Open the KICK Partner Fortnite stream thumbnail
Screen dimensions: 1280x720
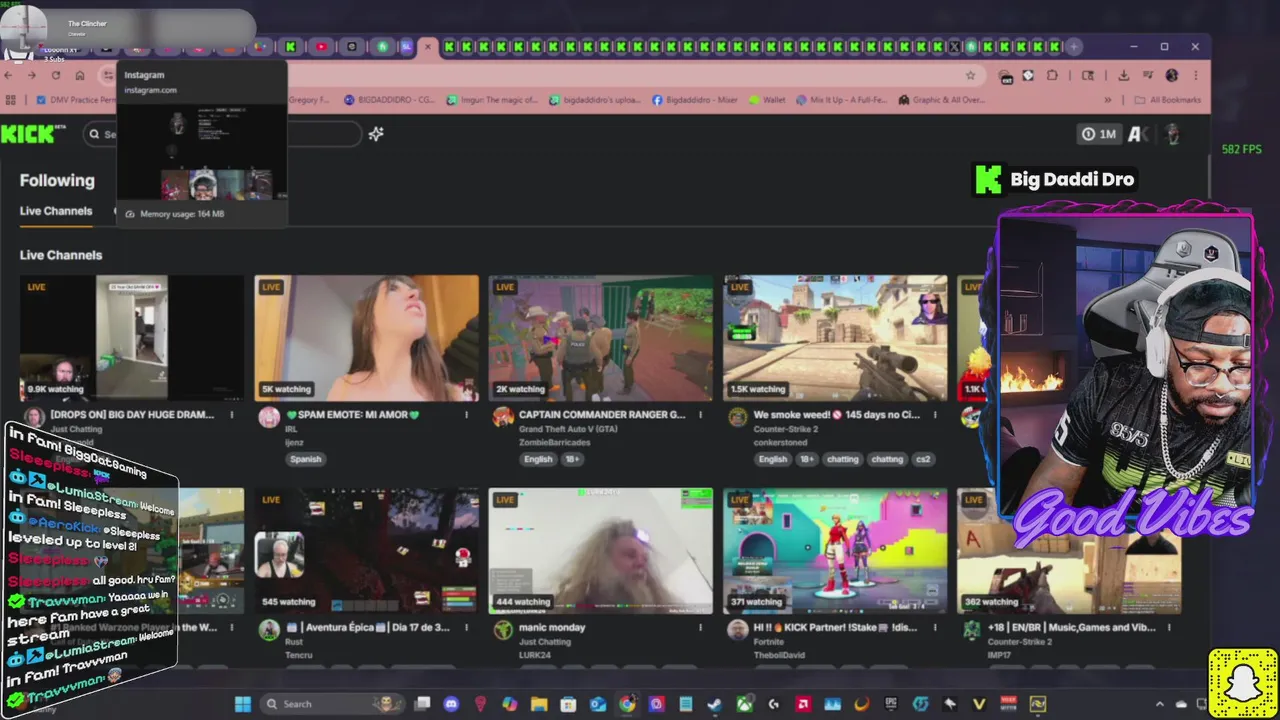tap(835, 550)
